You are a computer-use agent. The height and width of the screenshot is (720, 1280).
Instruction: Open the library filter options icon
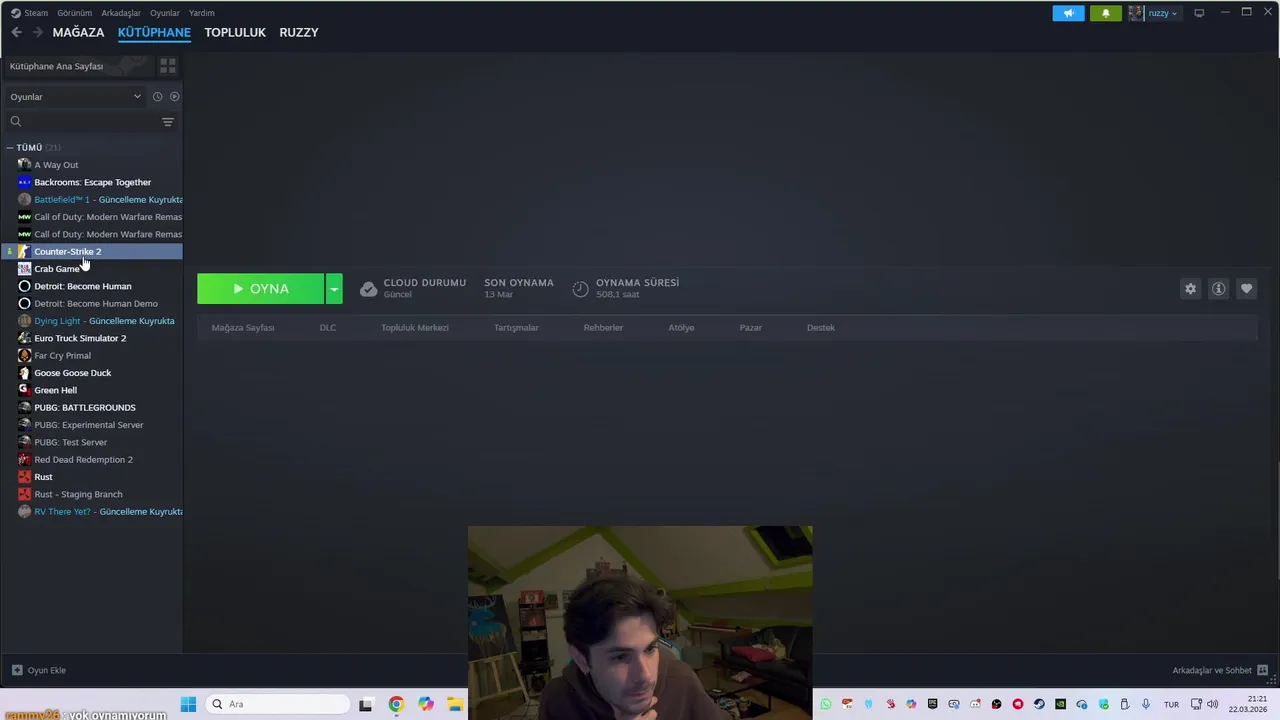point(168,121)
